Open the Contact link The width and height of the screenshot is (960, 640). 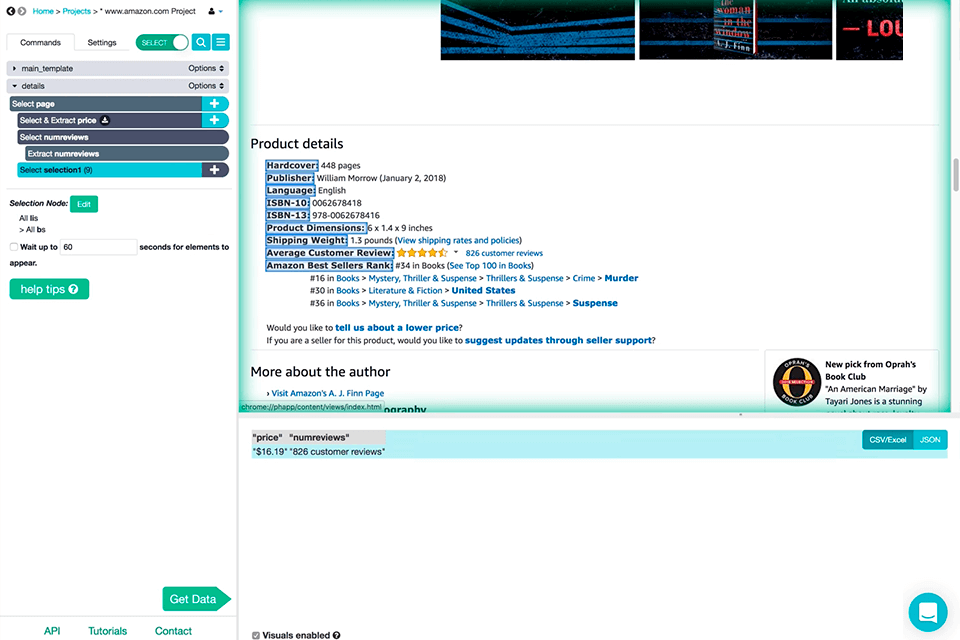pyautogui.click(x=173, y=631)
